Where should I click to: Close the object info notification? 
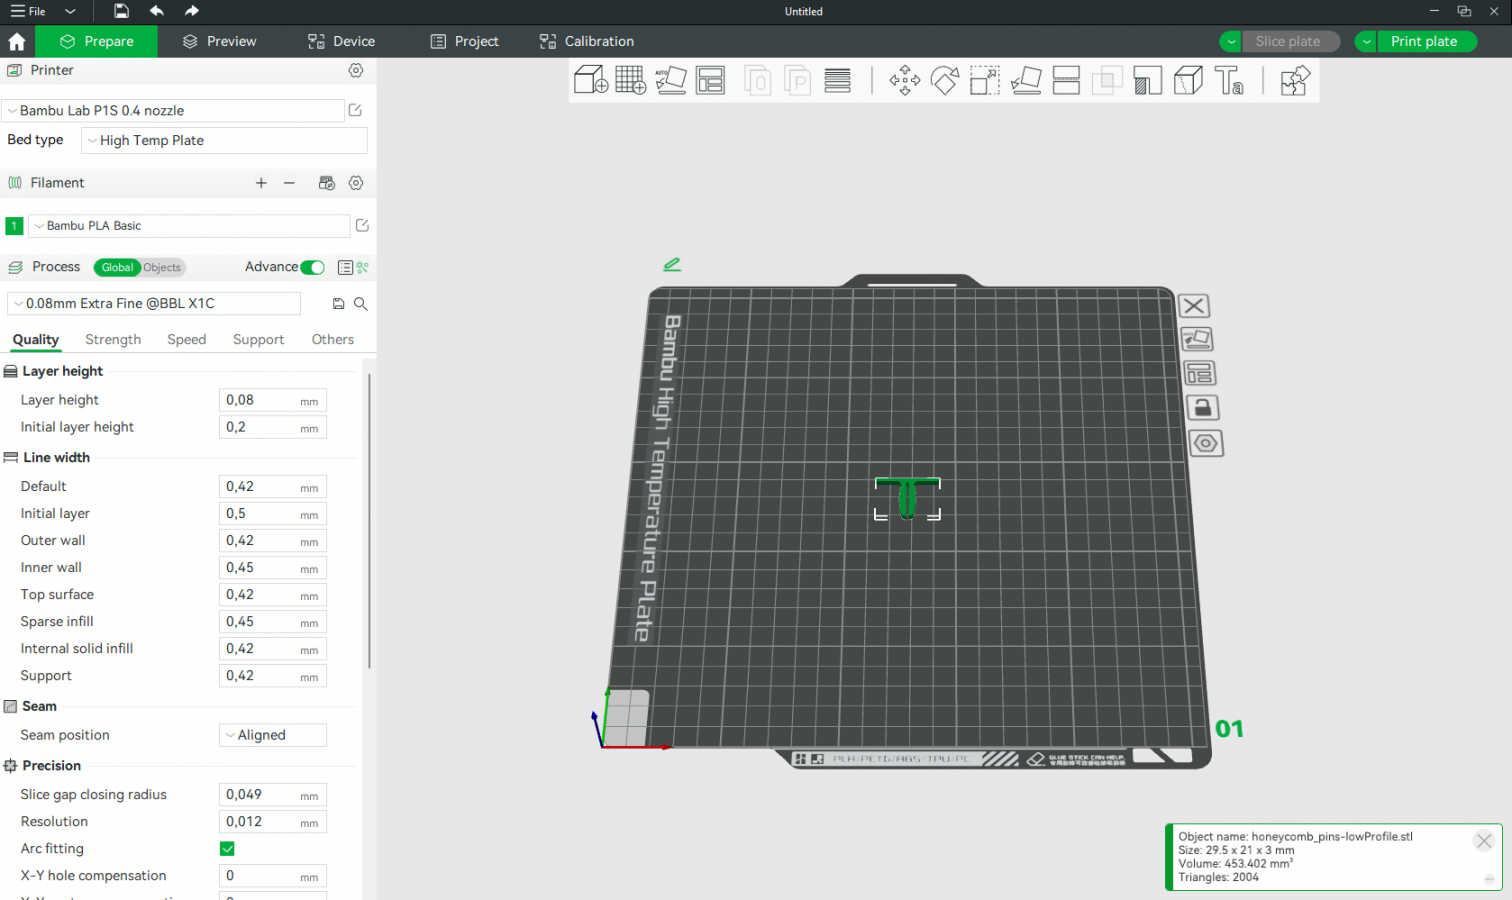[x=1484, y=841]
